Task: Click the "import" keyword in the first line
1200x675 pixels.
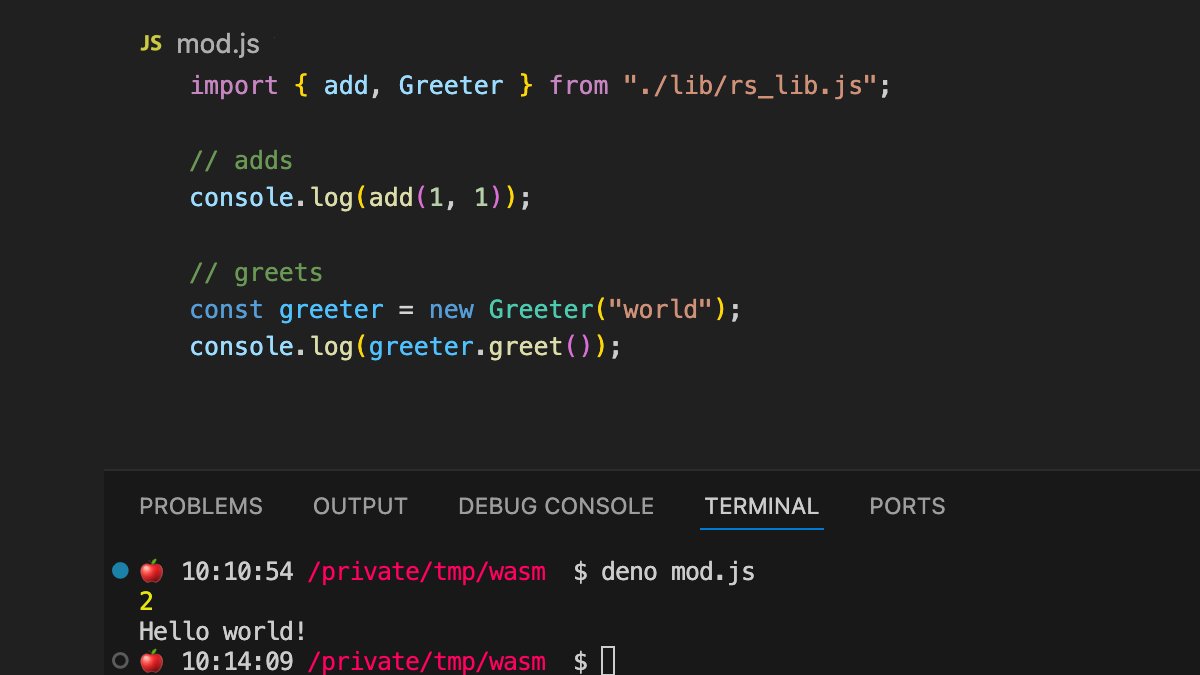Action: pyautogui.click(x=234, y=85)
